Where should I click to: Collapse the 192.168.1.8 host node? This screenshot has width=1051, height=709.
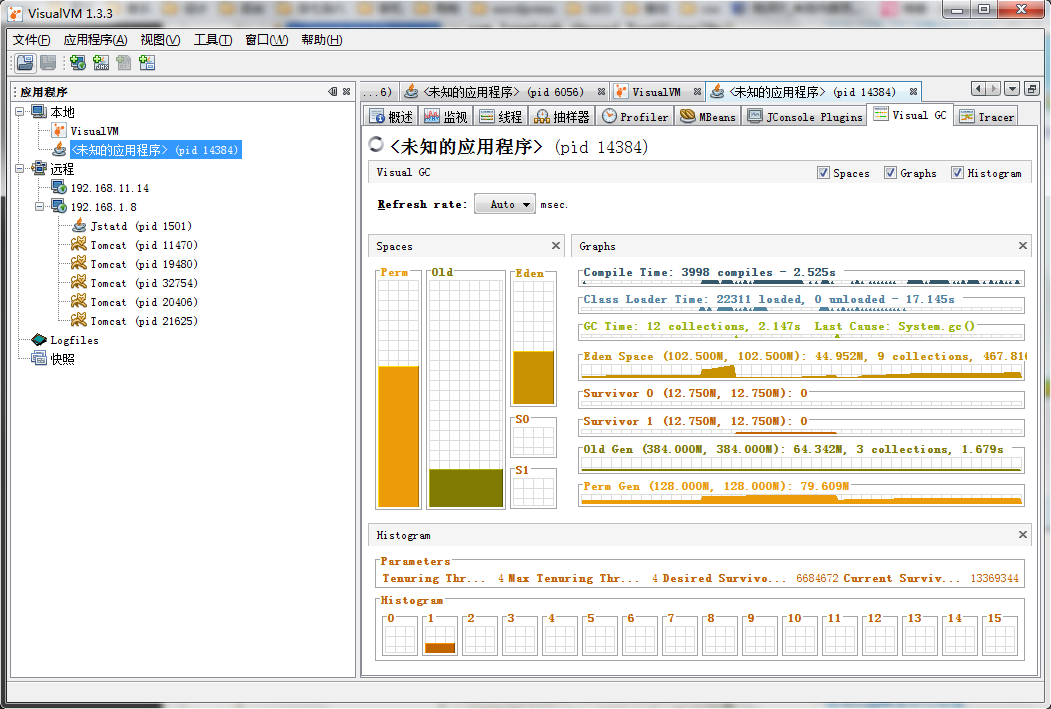[40, 207]
